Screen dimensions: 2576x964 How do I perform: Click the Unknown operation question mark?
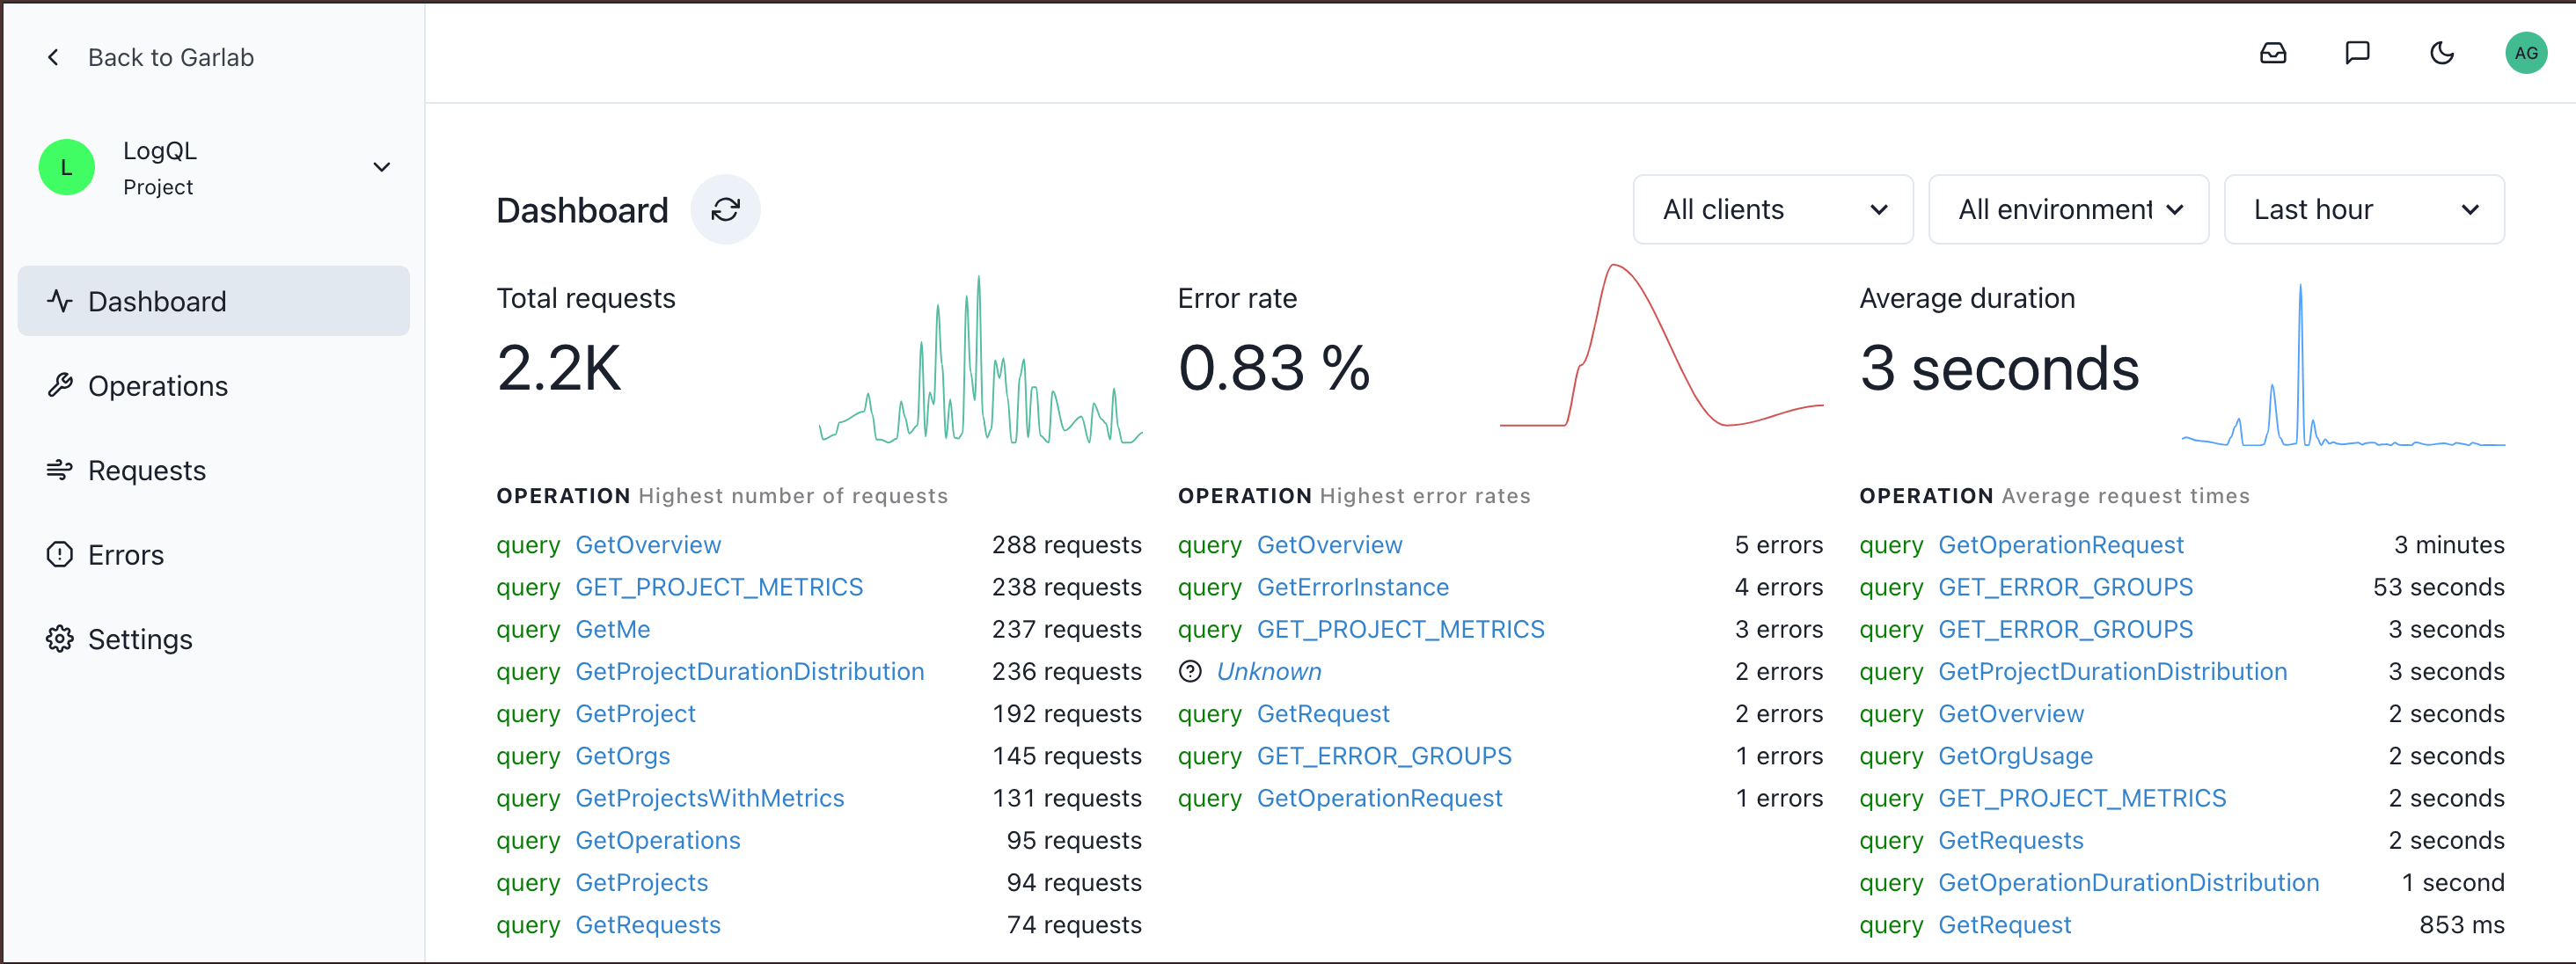click(1191, 671)
